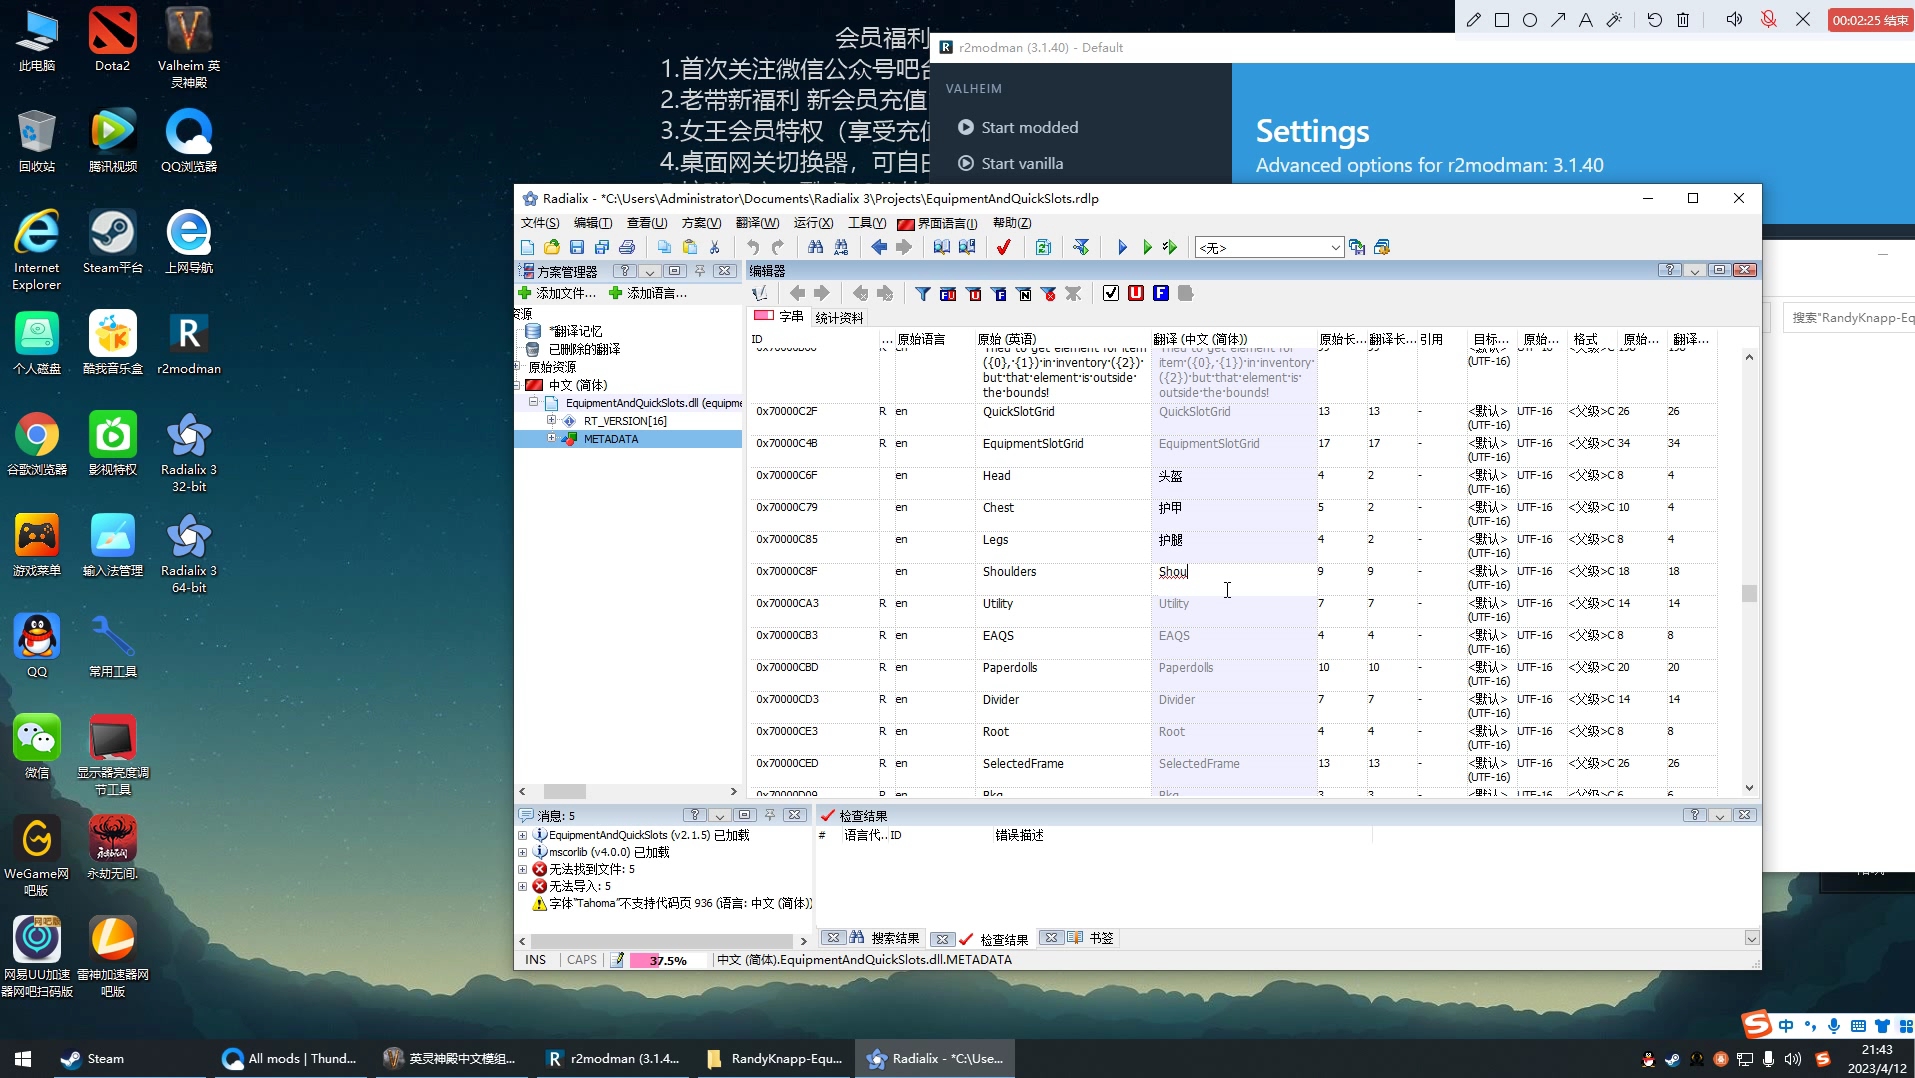
Task: Open the dropdown arrow on Editor panel header
Action: pyautogui.click(x=1694, y=271)
